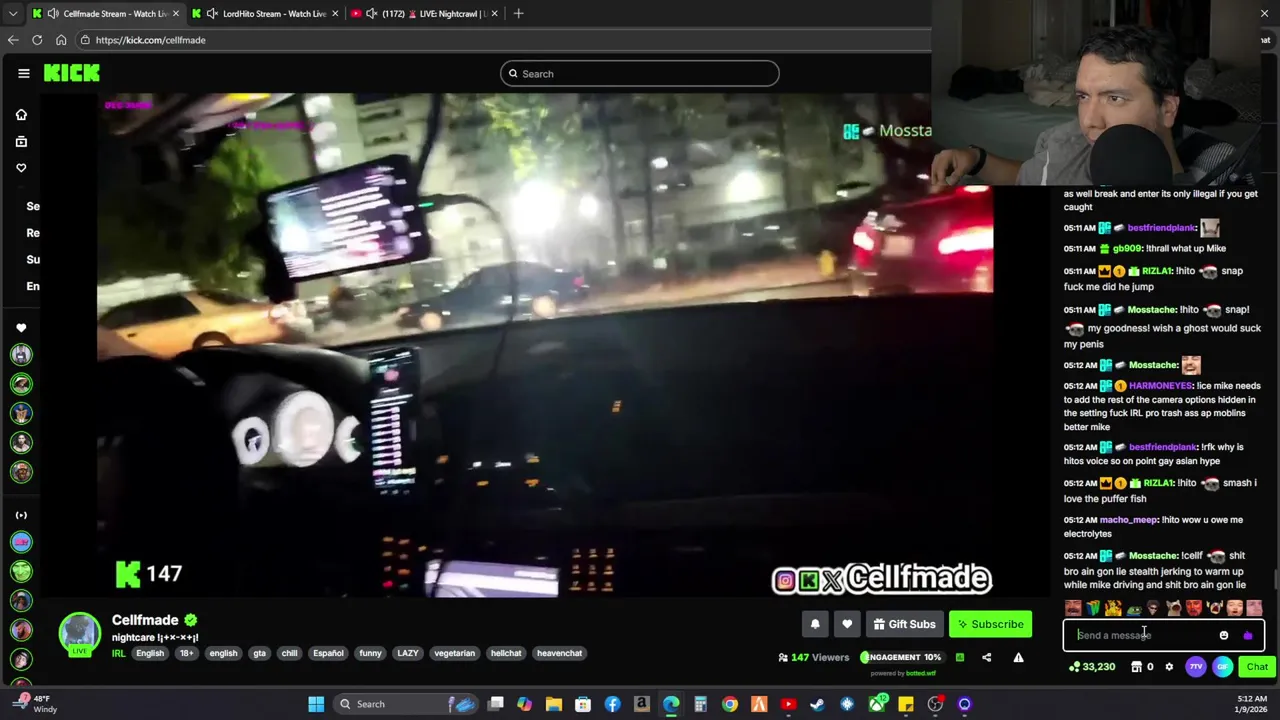This screenshot has width=1280, height=720.
Task: Open the Cellfmade channel avatar
Action: pos(79,634)
